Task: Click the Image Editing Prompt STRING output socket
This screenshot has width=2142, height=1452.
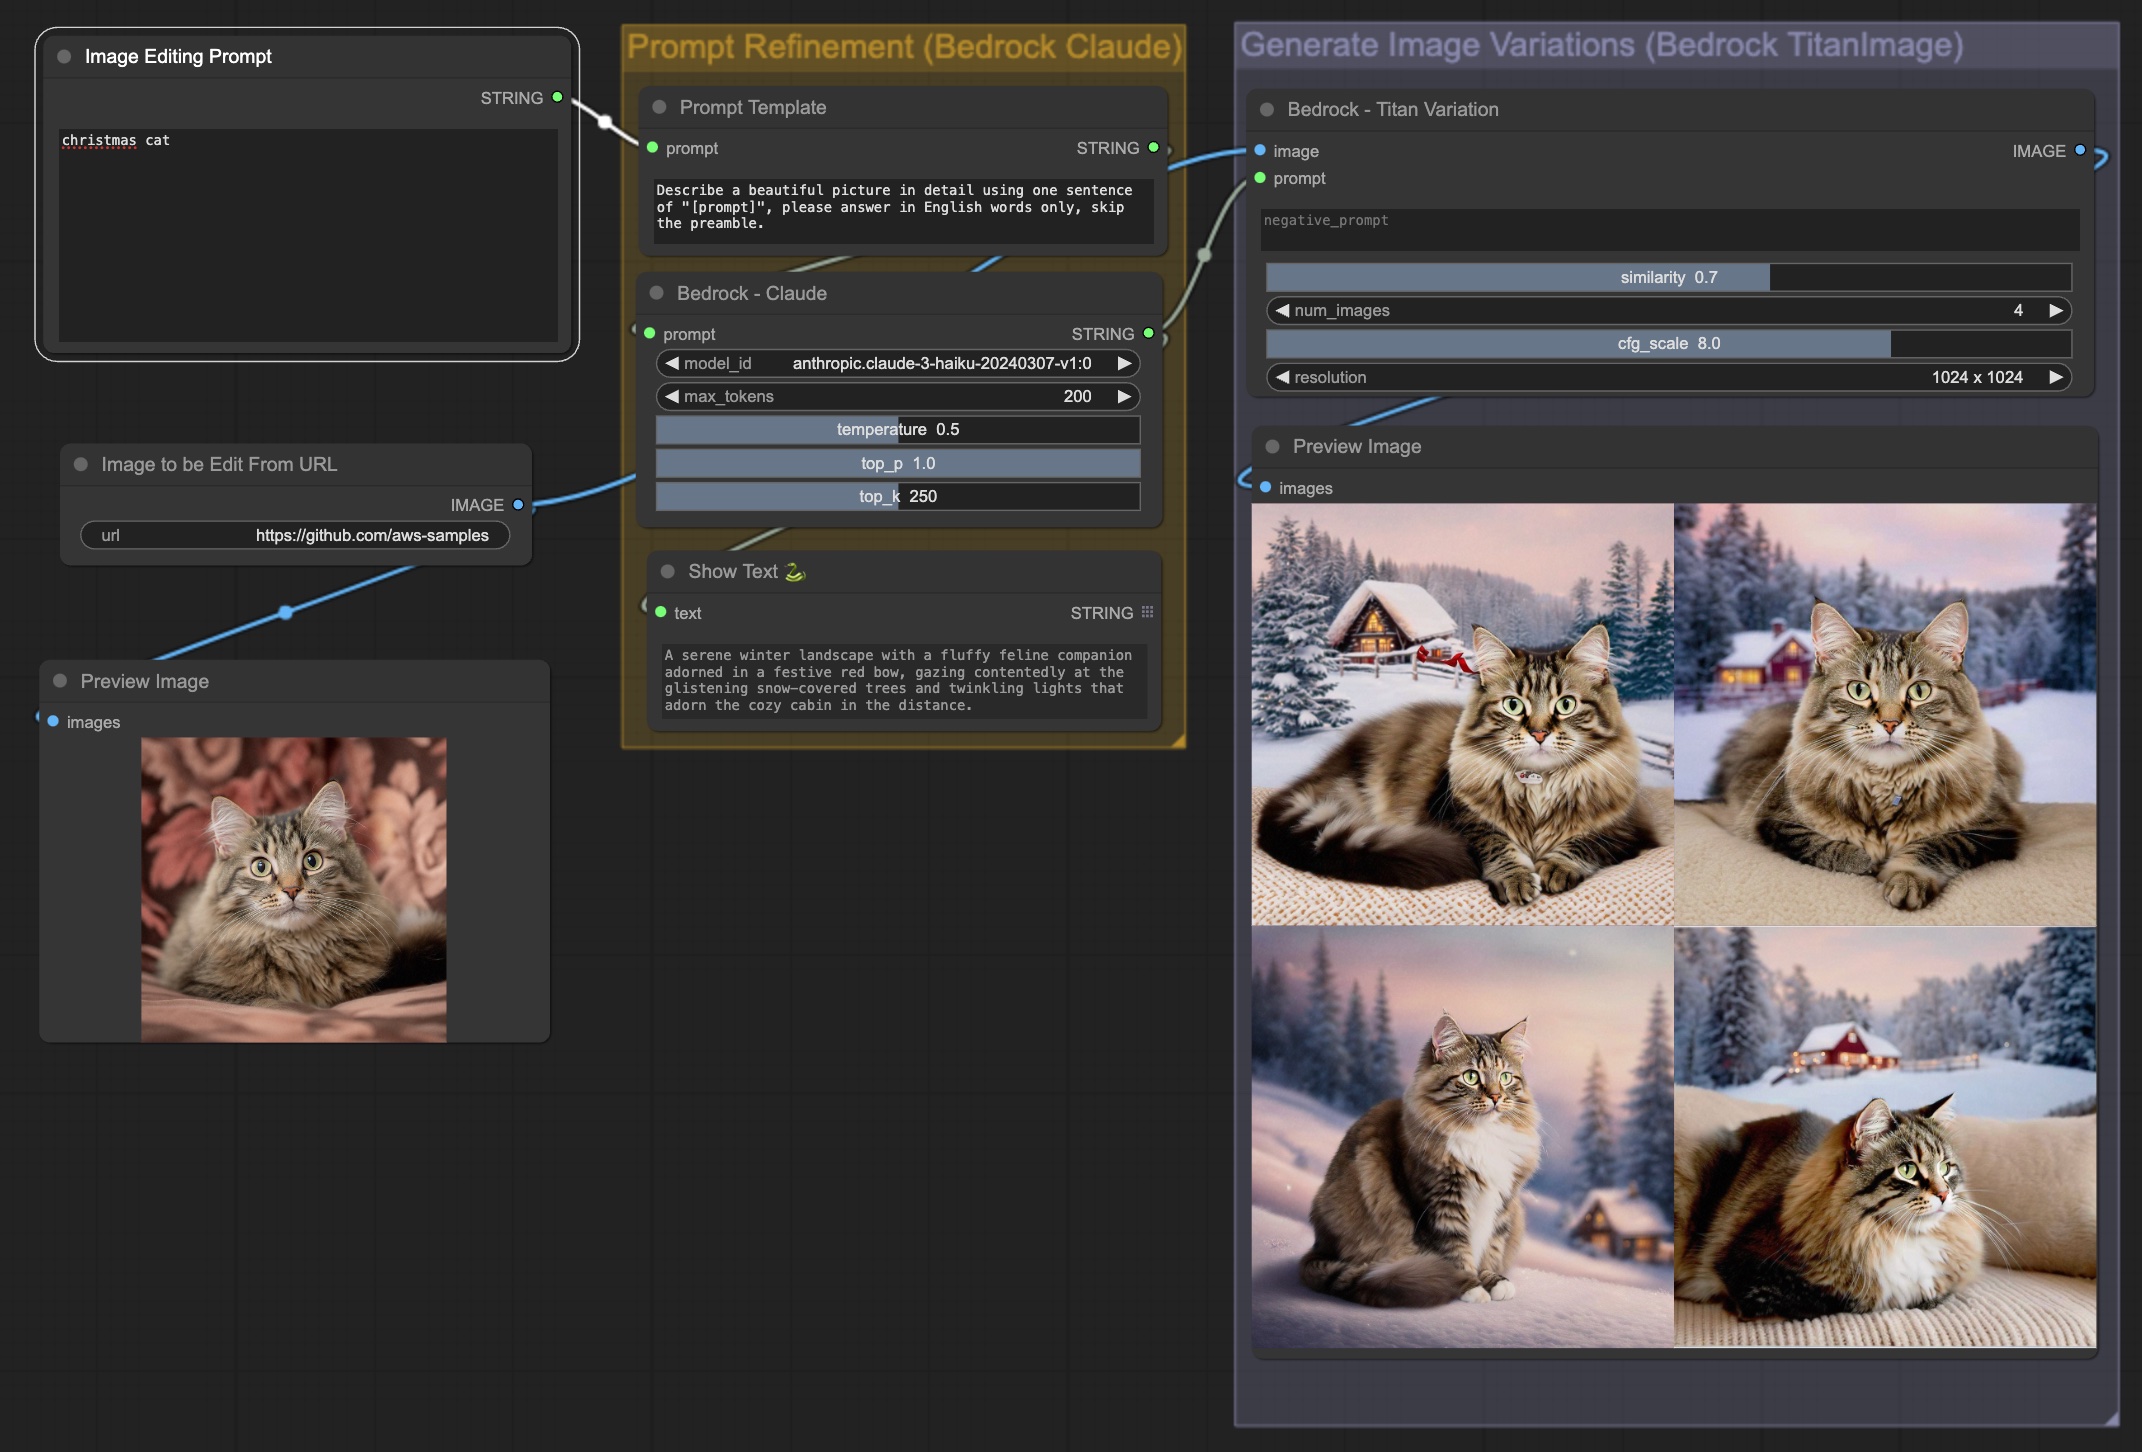Action: tap(557, 97)
